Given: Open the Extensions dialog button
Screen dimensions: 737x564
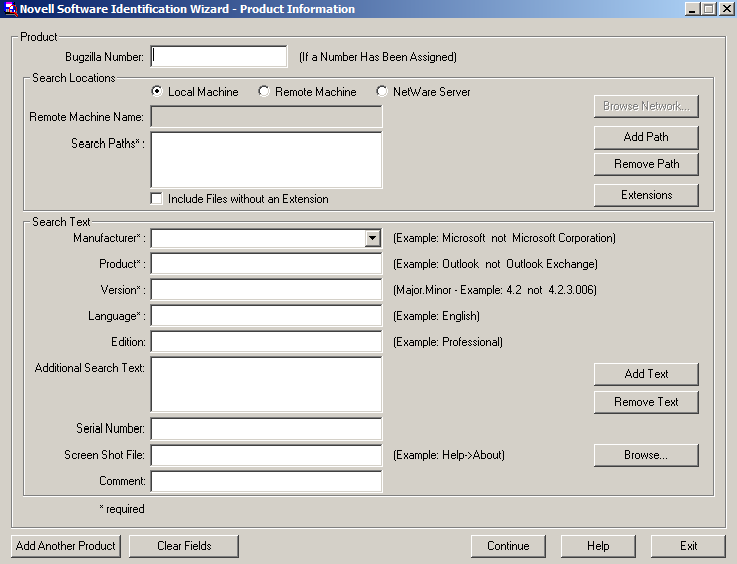Looking at the screenshot, I should click(646, 195).
